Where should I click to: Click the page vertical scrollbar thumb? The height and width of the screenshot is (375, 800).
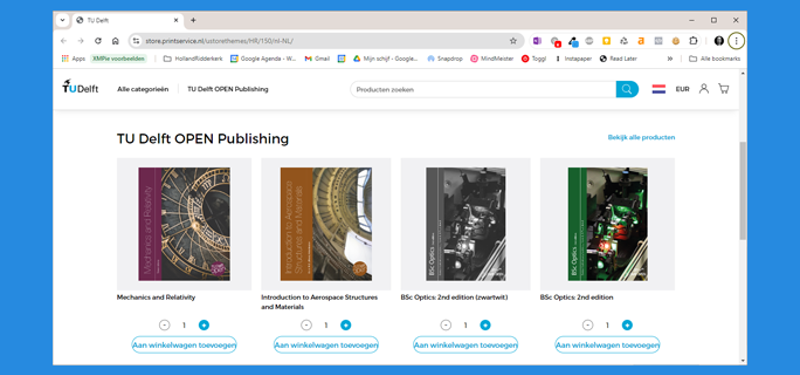(742, 191)
